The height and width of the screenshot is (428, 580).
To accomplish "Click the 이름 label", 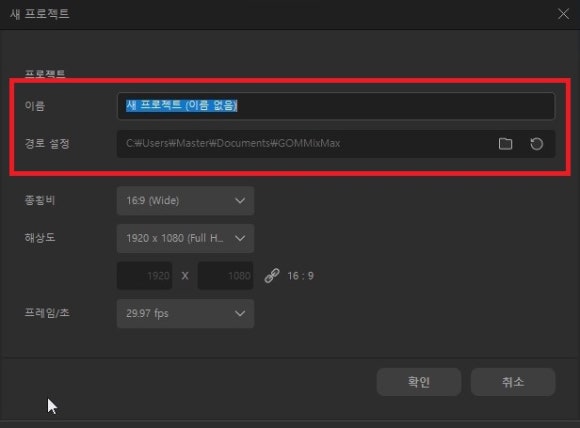I will tap(35, 106).
